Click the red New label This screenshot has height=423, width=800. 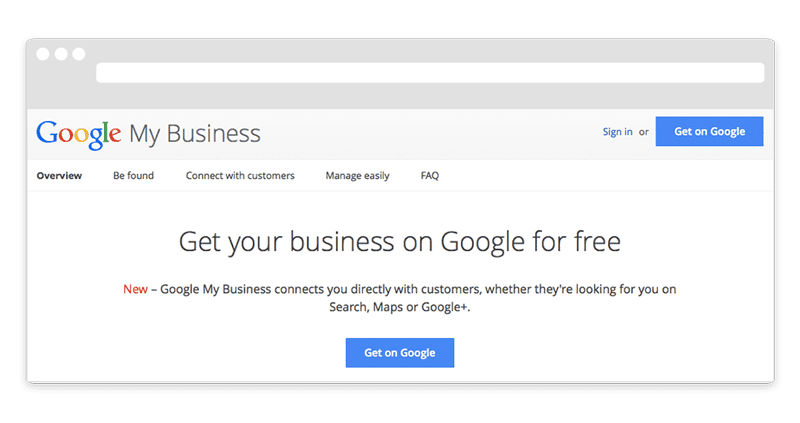[x=135, y=290]
